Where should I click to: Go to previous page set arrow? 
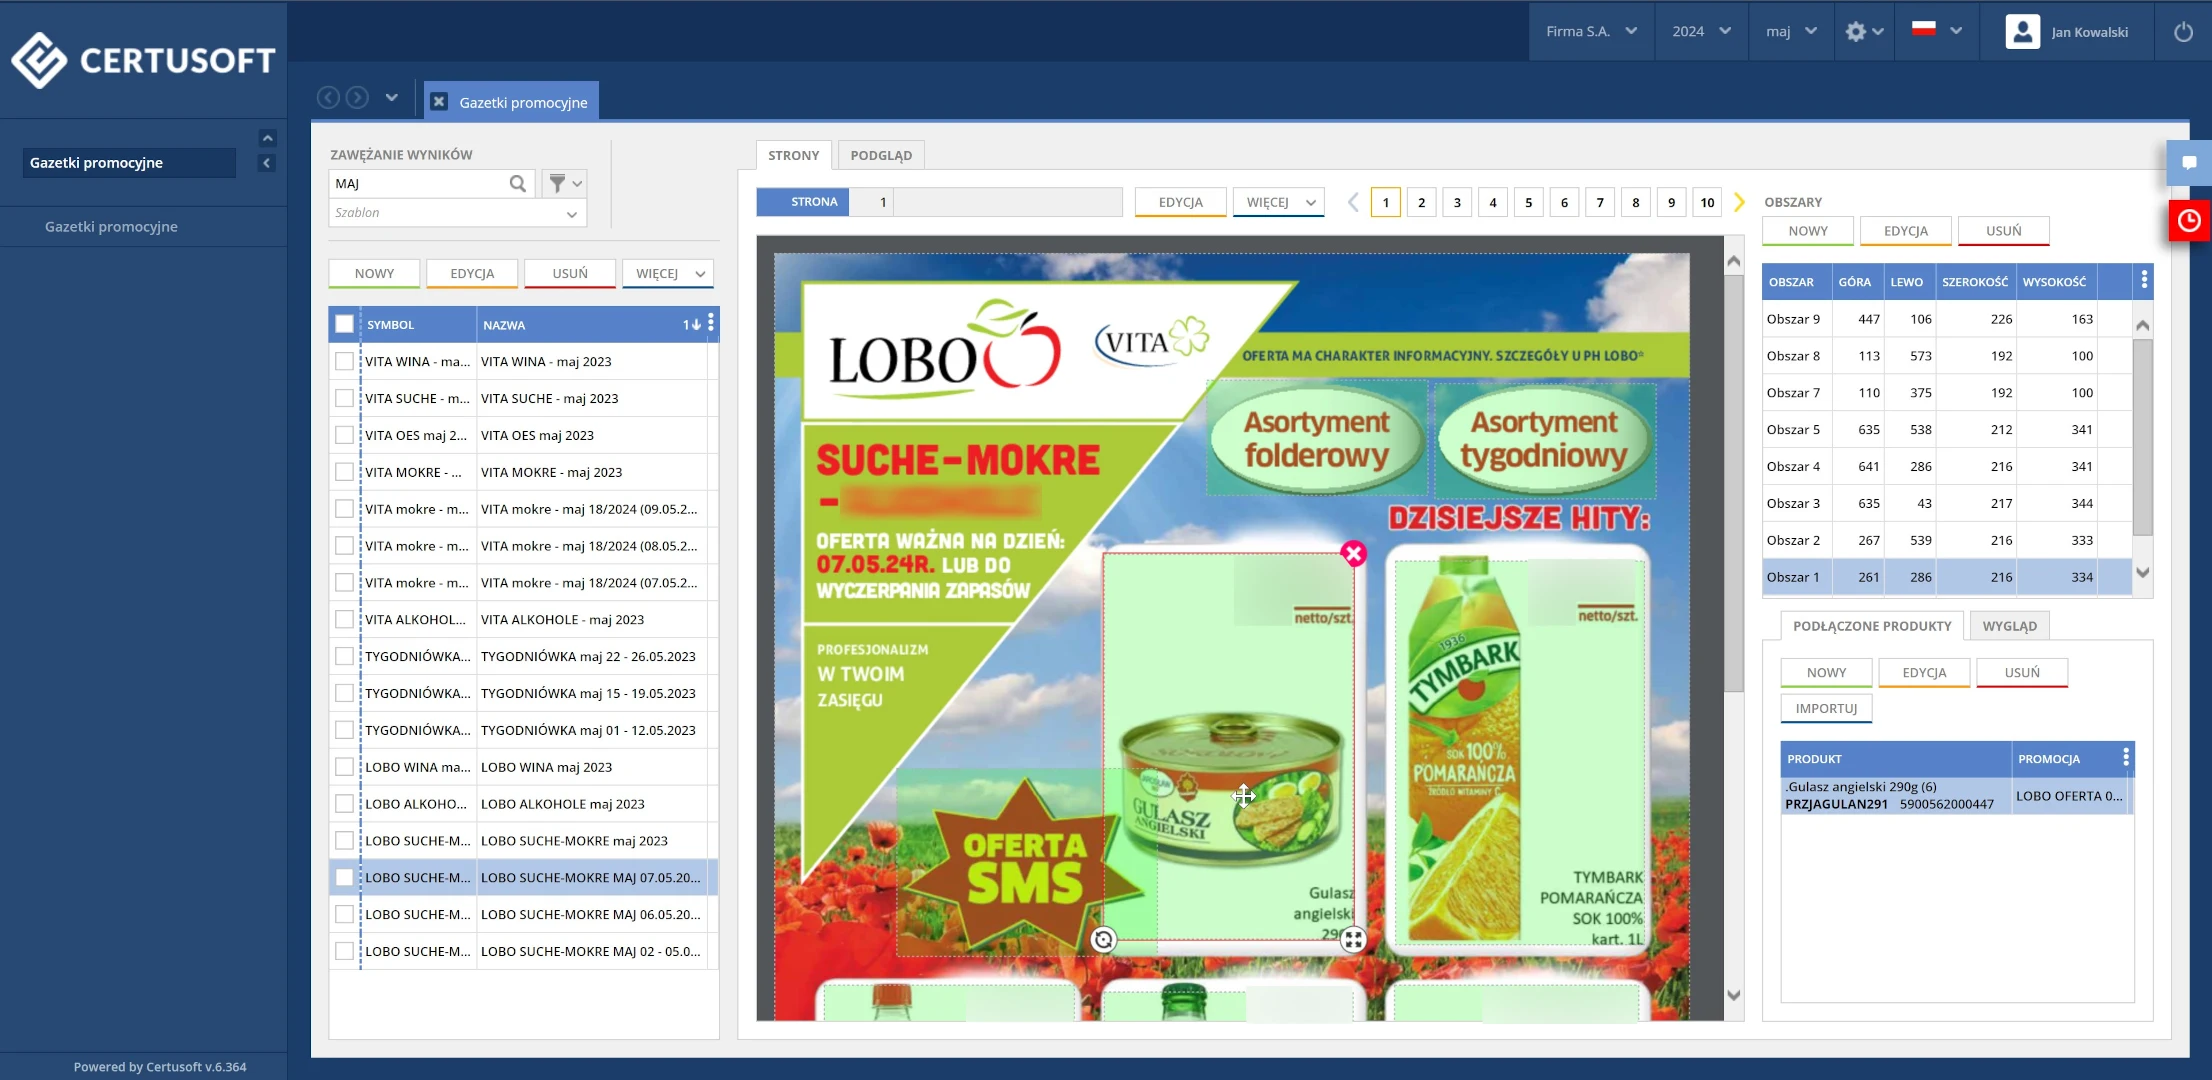point(1353,202)
